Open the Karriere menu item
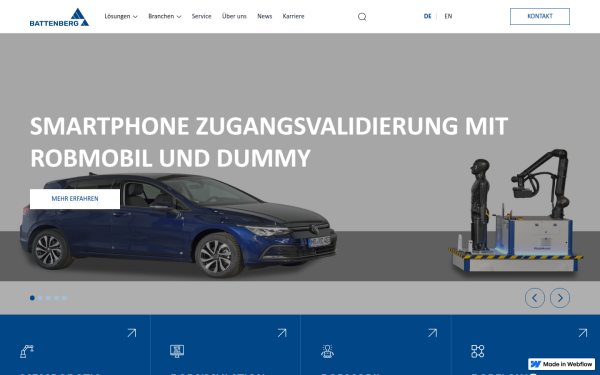Viewport: 600px width, 375px height. click(x=293, y=16)
